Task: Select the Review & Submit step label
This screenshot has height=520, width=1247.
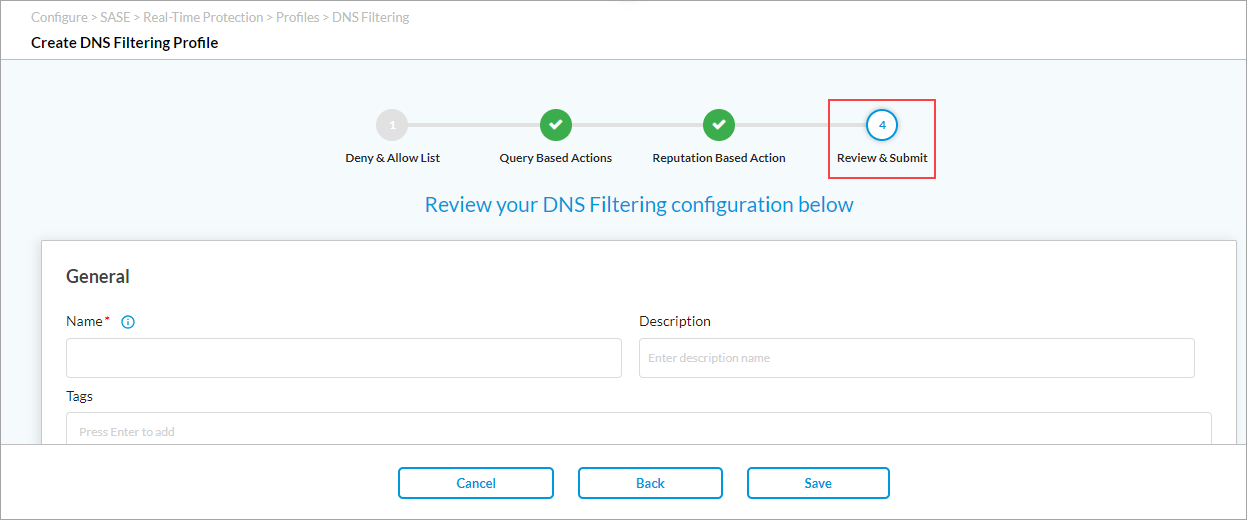Action: click(882, 158)
